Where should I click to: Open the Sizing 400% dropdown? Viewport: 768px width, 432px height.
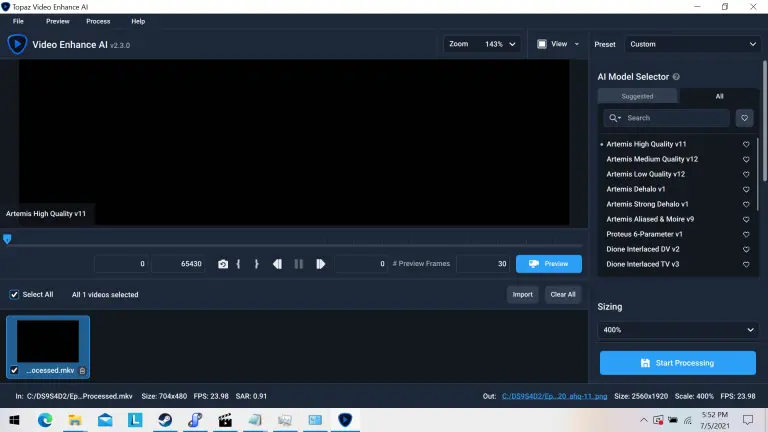(x=678, y=330)
